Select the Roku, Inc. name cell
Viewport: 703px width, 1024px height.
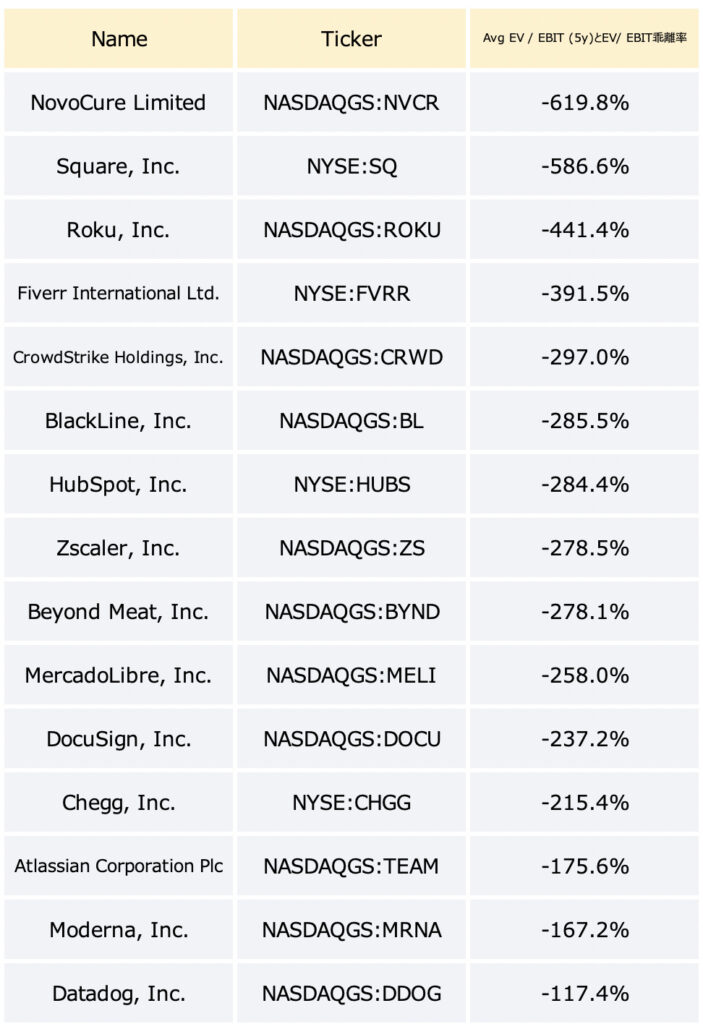(118, 230)
